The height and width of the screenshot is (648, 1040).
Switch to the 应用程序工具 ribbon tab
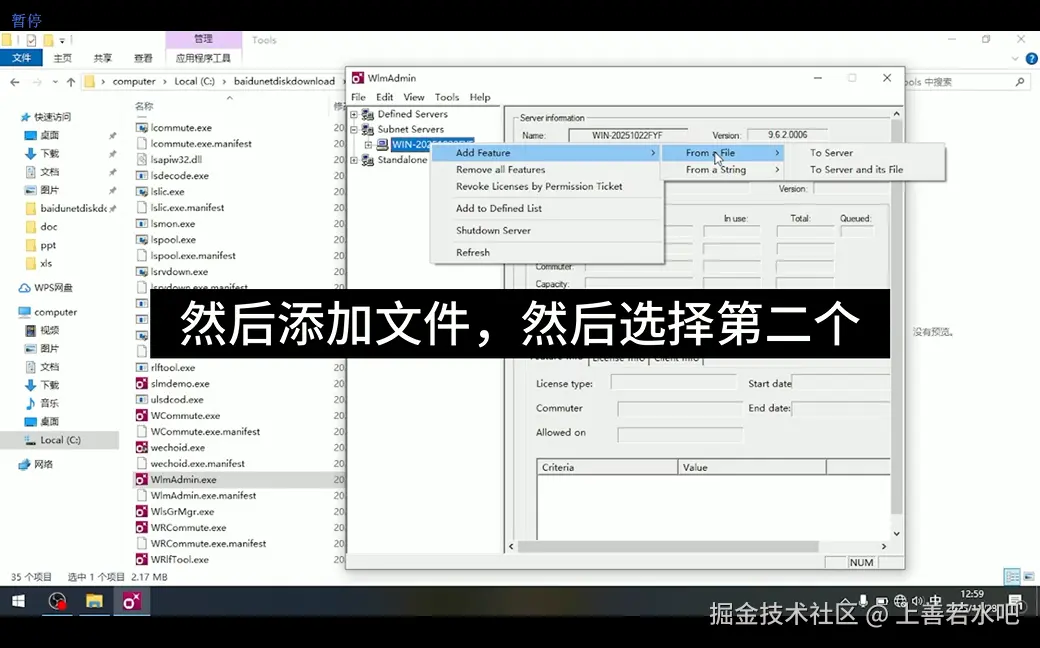coord(203,58)
